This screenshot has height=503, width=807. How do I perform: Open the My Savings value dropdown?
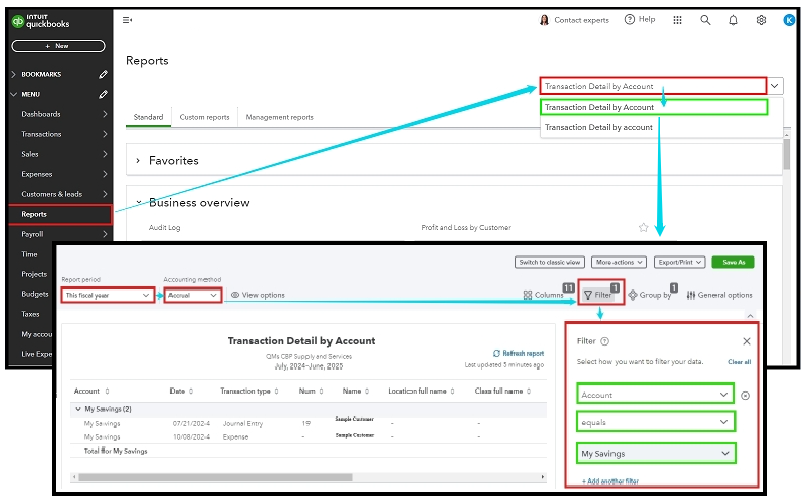pos(656,454)
